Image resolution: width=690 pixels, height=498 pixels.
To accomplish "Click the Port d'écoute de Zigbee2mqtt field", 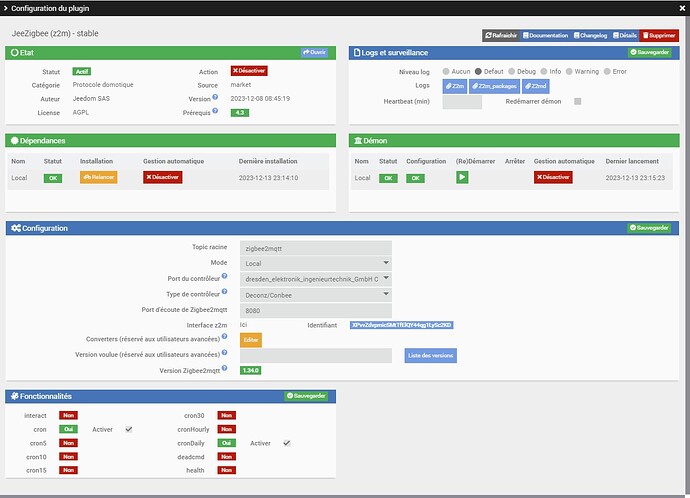I will tap(316, 311).
